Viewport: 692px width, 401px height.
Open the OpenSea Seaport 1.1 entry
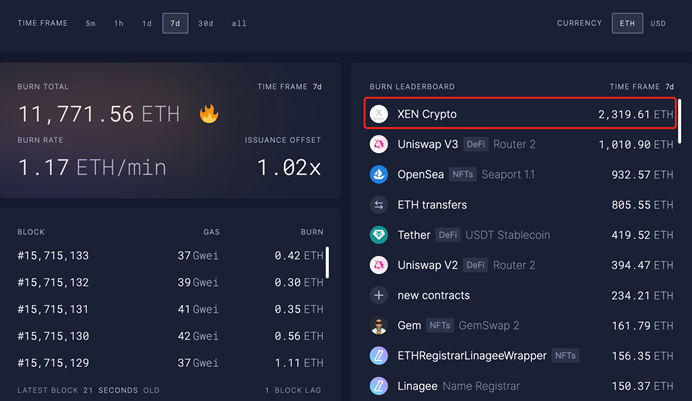[x=521, y=175]
